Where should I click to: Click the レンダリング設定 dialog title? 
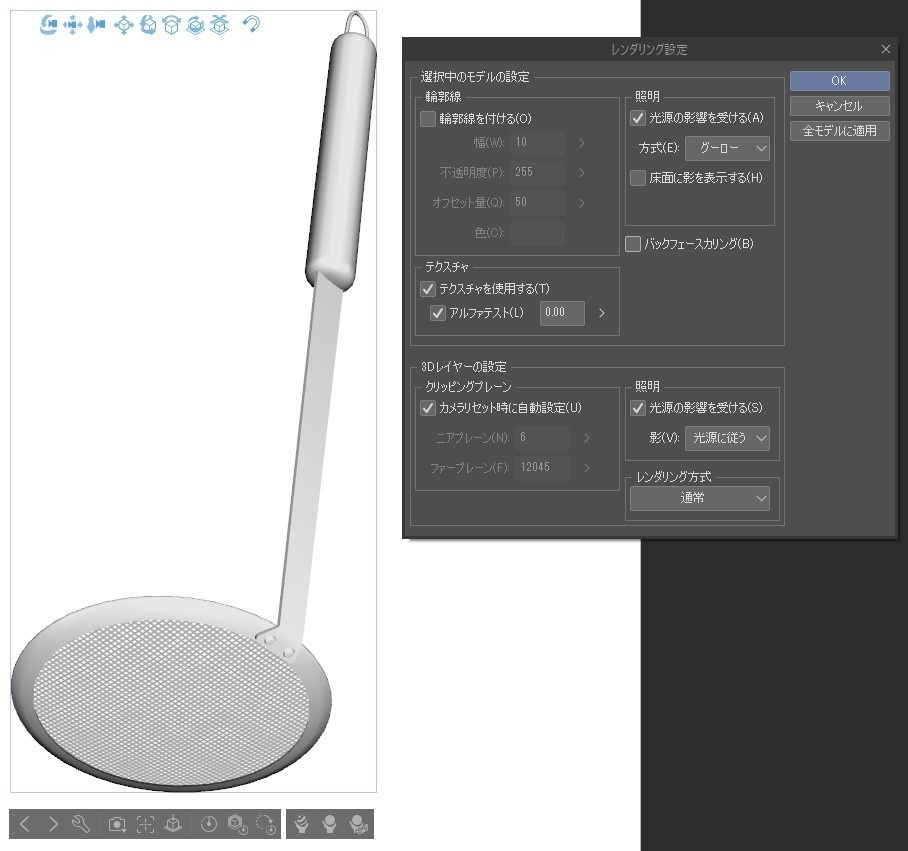[649, 50]
